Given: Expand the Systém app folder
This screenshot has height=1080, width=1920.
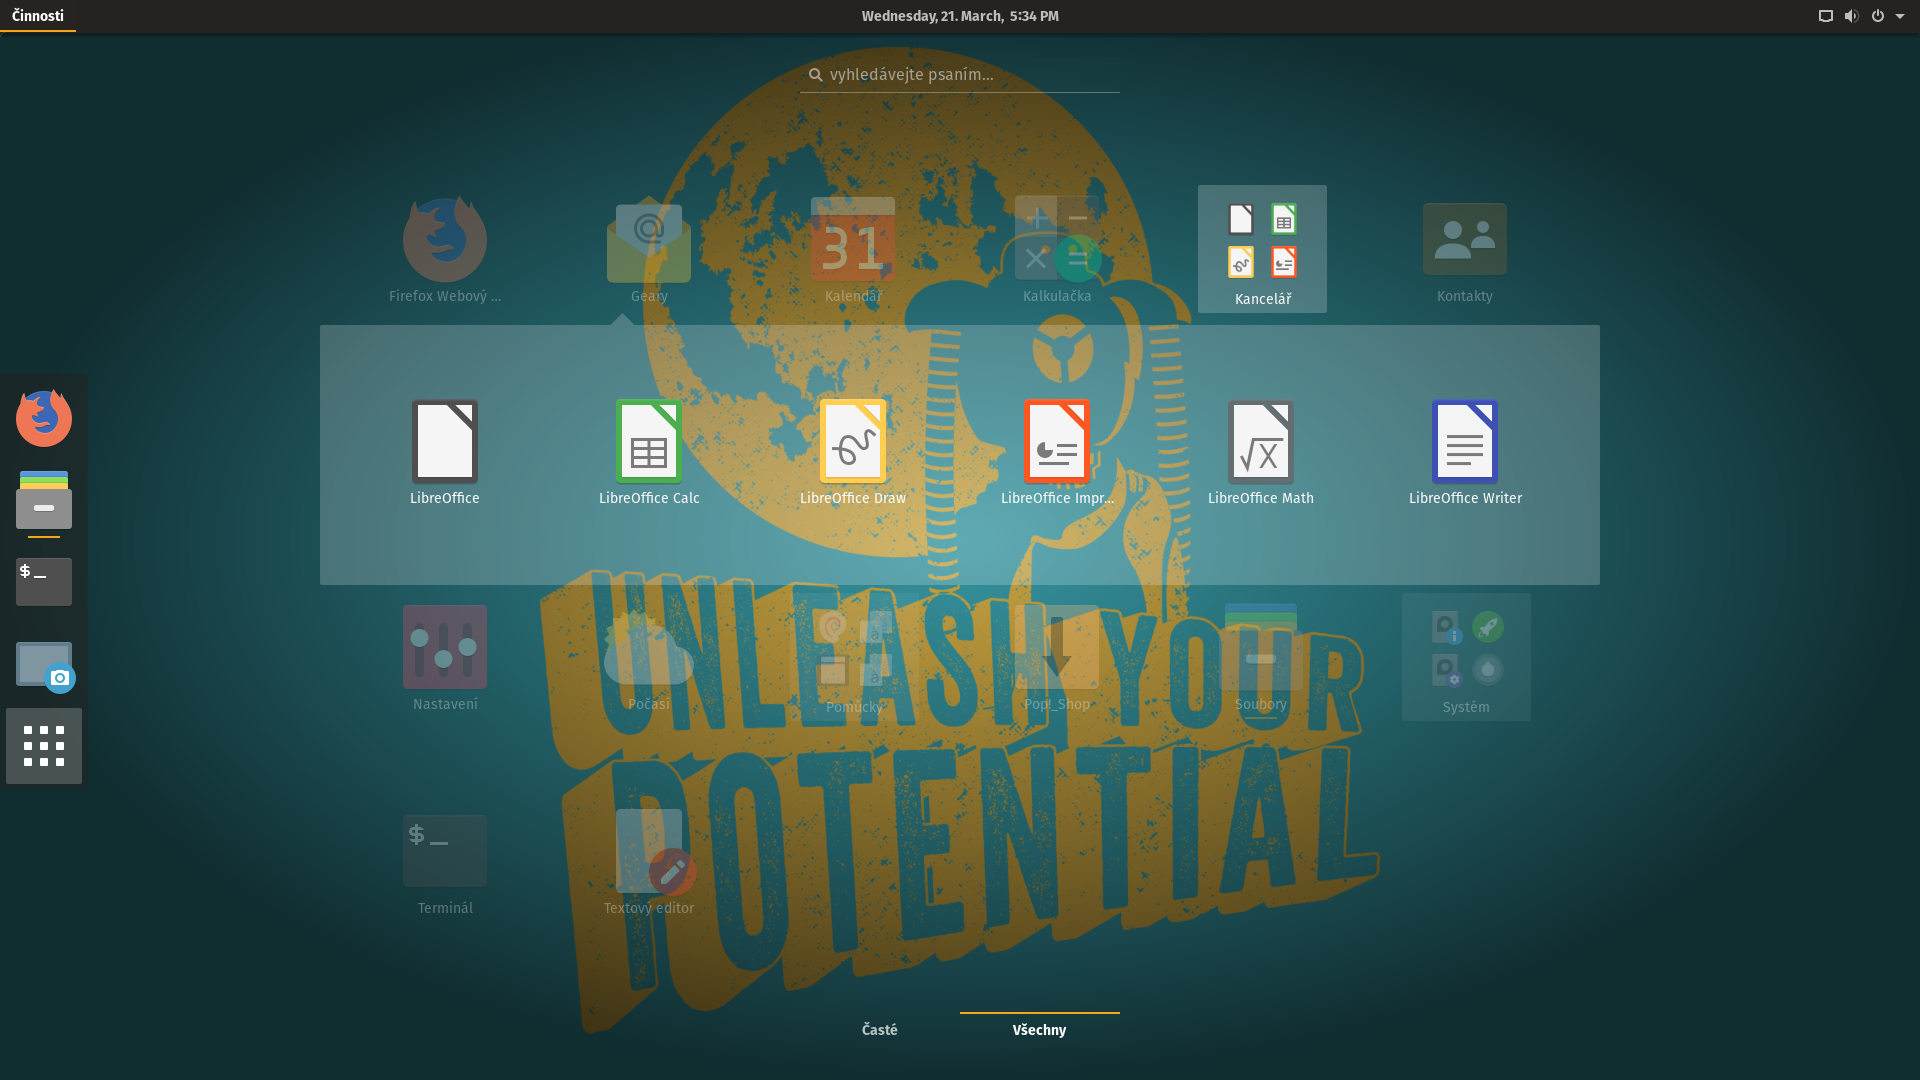Looking at the screenshot, I should [x=1466, y=657].
